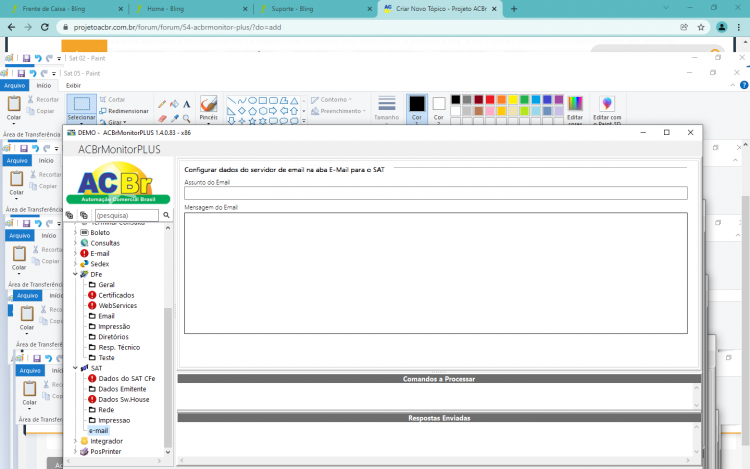Click into the Assunto do Email field

click(436, 193)
